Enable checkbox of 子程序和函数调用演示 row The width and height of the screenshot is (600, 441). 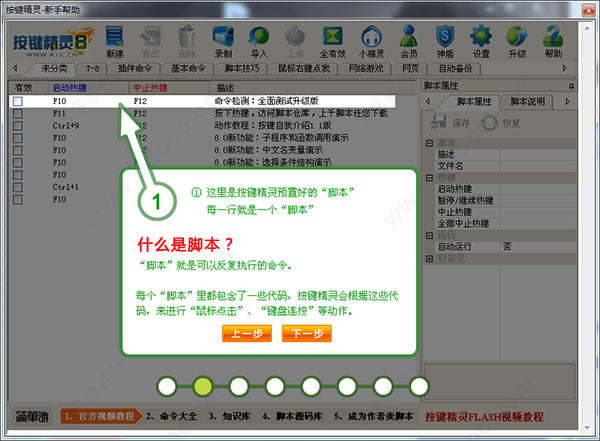click(18, 138)
